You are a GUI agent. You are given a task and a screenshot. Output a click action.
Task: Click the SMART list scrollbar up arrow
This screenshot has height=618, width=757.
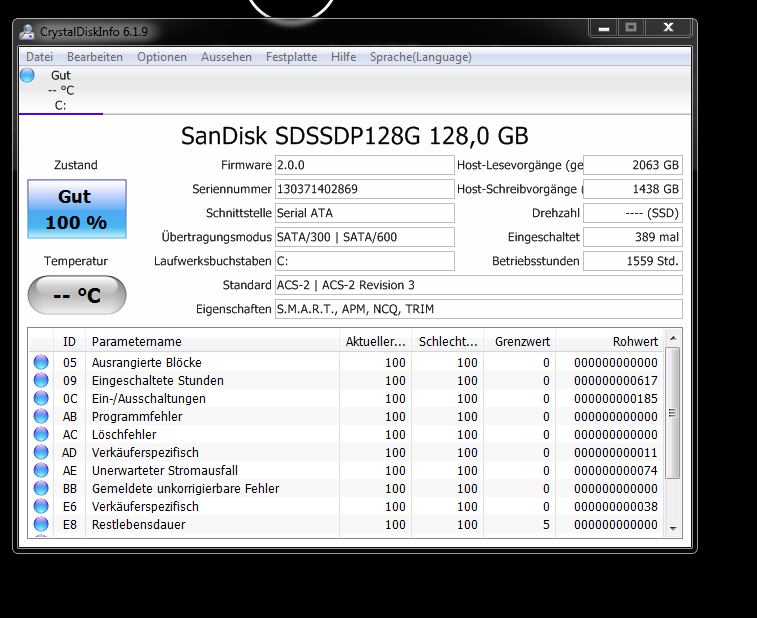tap(673, 338)
